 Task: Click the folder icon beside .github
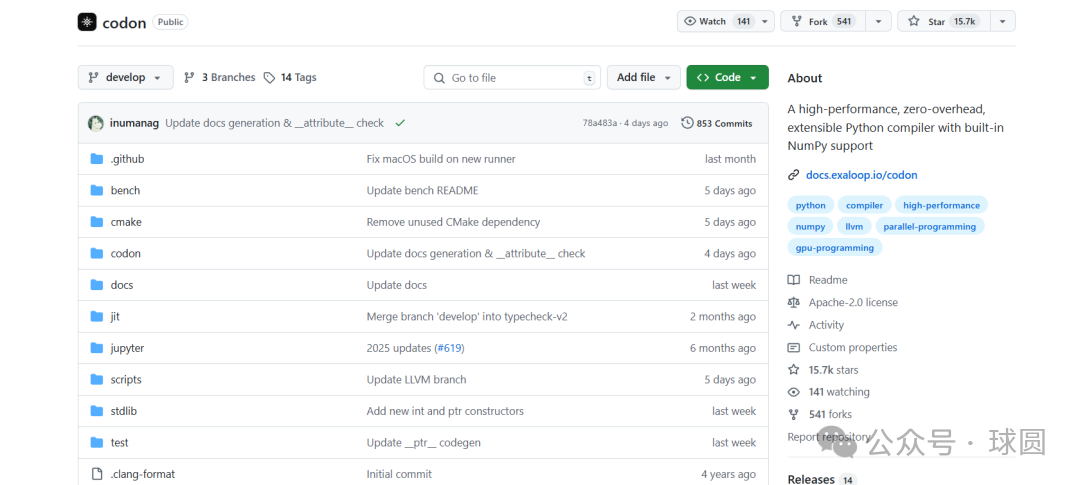click(x=96, y=159)
